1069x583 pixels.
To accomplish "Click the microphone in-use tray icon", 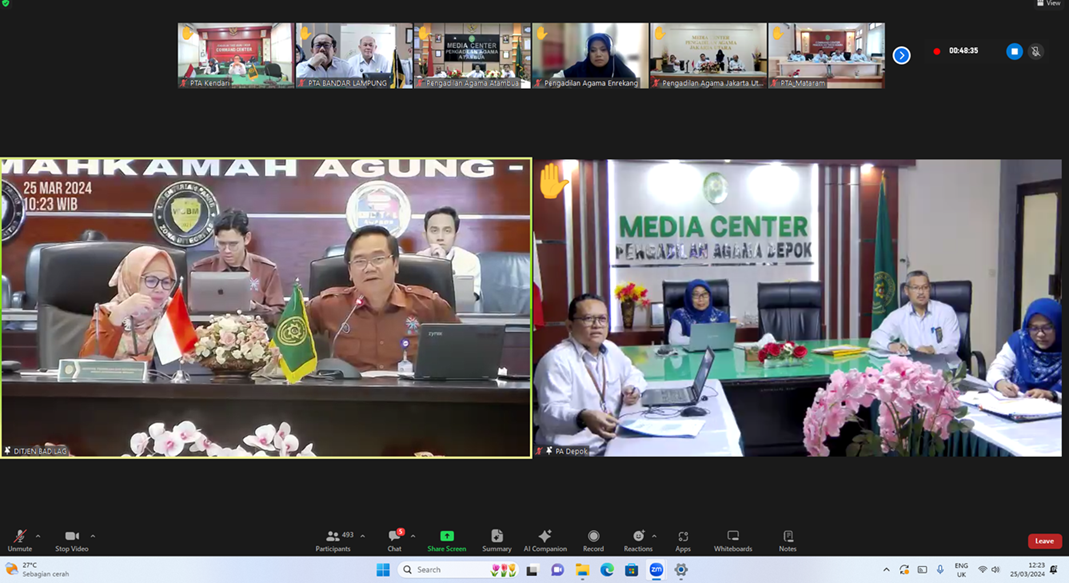I will (940, 569).
